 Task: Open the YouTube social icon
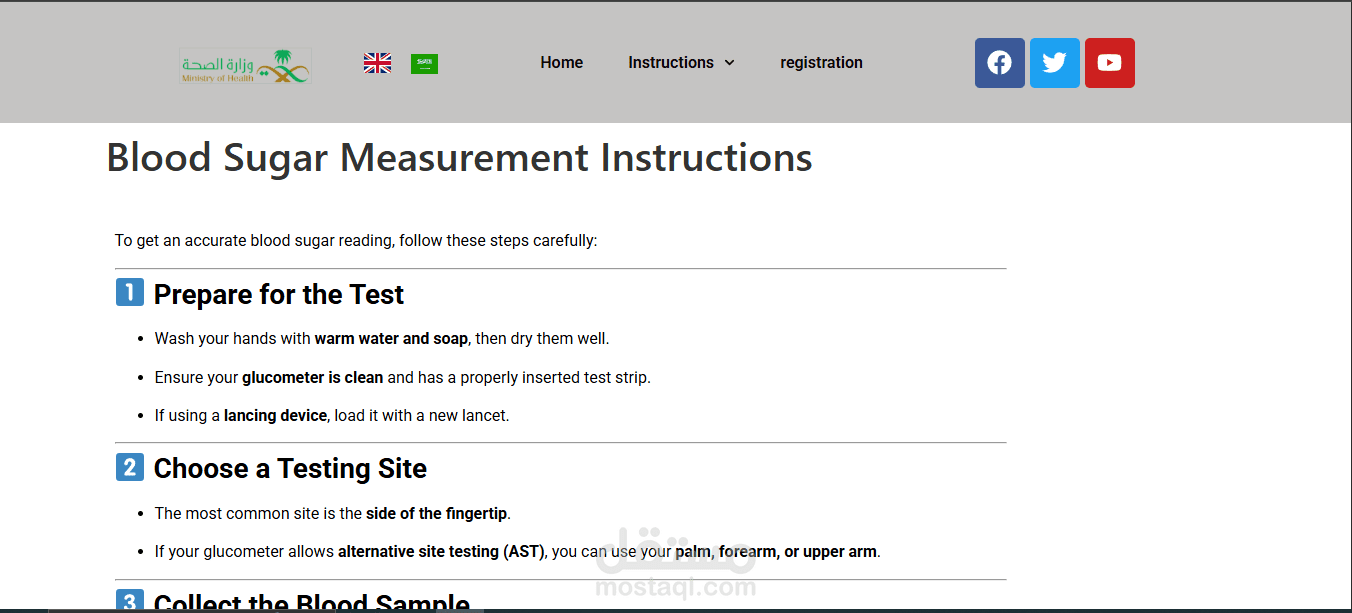tap(1109, 63)
